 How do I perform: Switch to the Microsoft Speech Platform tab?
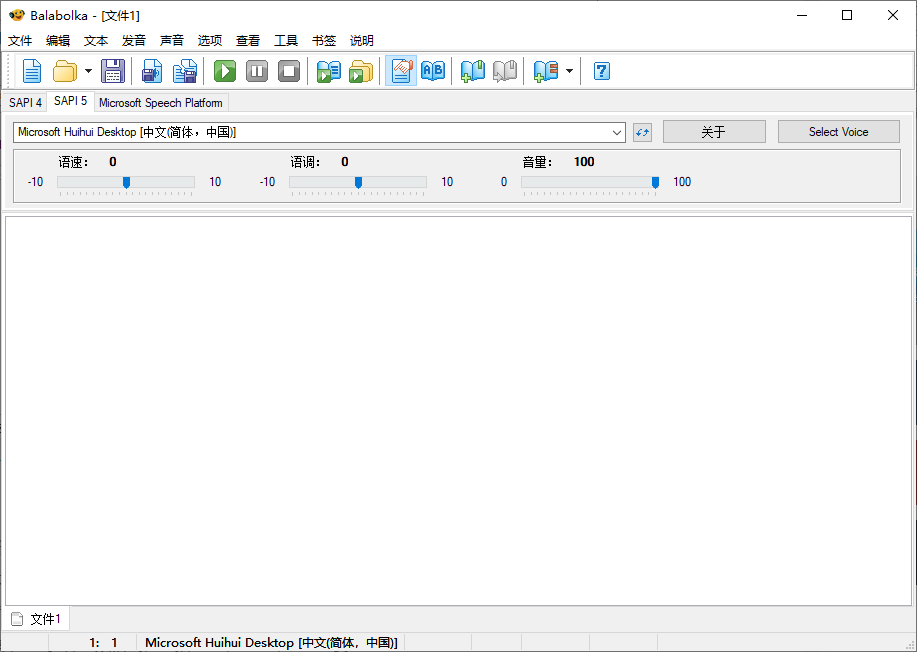tap(160, 102)
